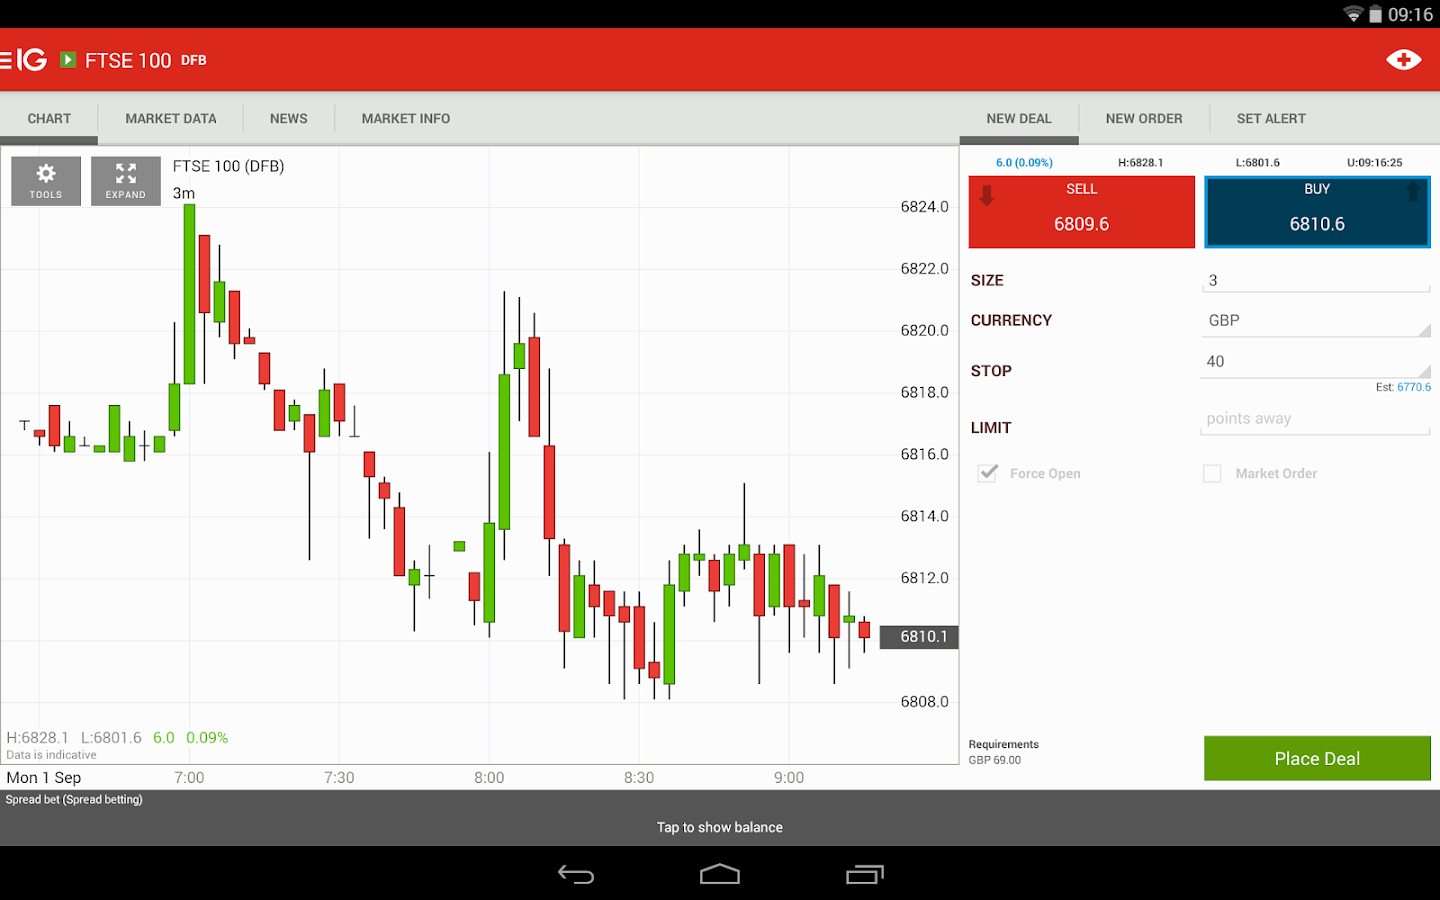The image size is (1440, 900).
Task: Click the 7:30 time axis label
Action: (x=339, y=778)
